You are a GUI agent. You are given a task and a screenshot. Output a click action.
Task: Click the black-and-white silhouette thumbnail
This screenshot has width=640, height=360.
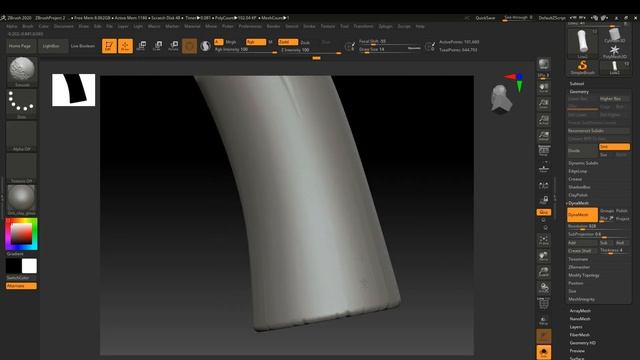[73, 90]
